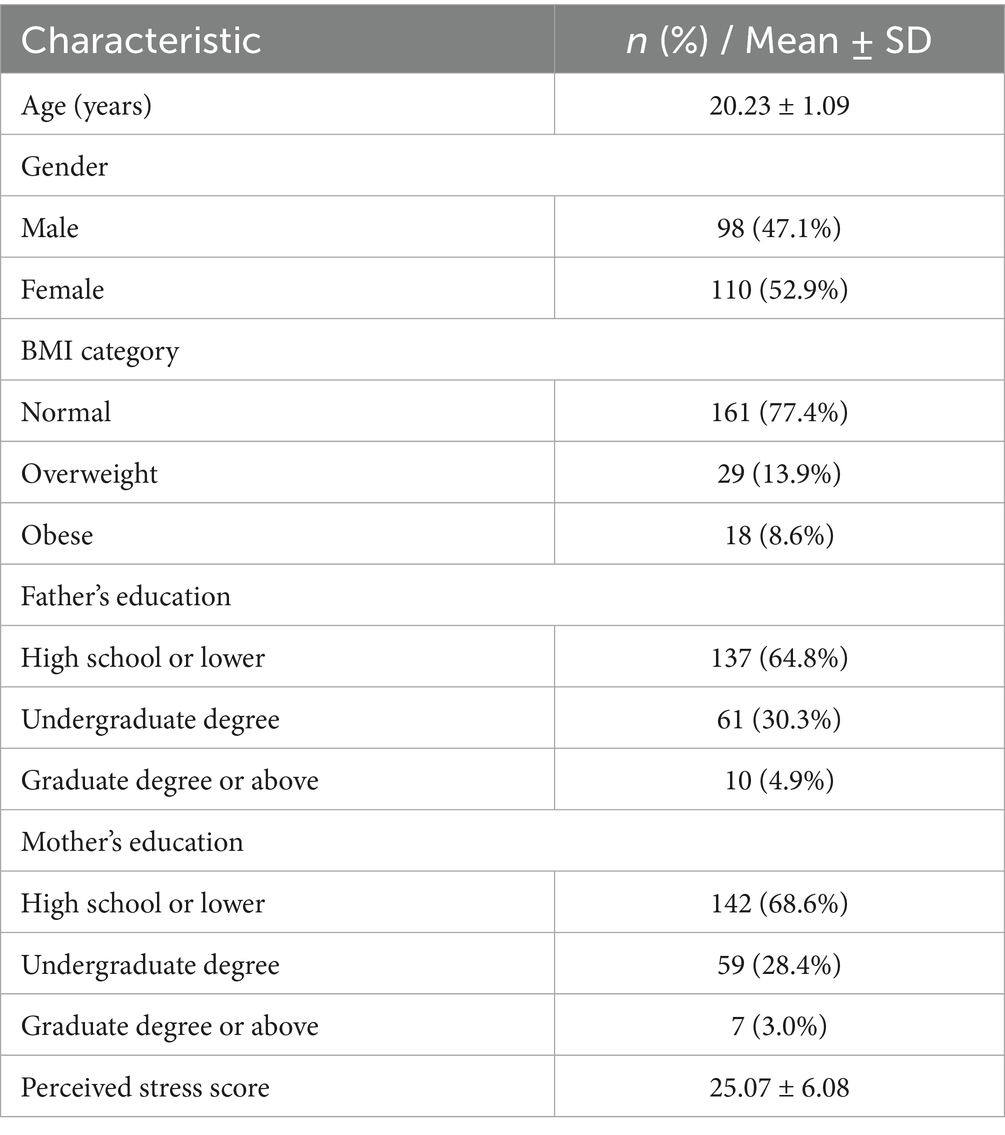
Task: Click the Characteristic column header
Action: (x=141, y=40)
